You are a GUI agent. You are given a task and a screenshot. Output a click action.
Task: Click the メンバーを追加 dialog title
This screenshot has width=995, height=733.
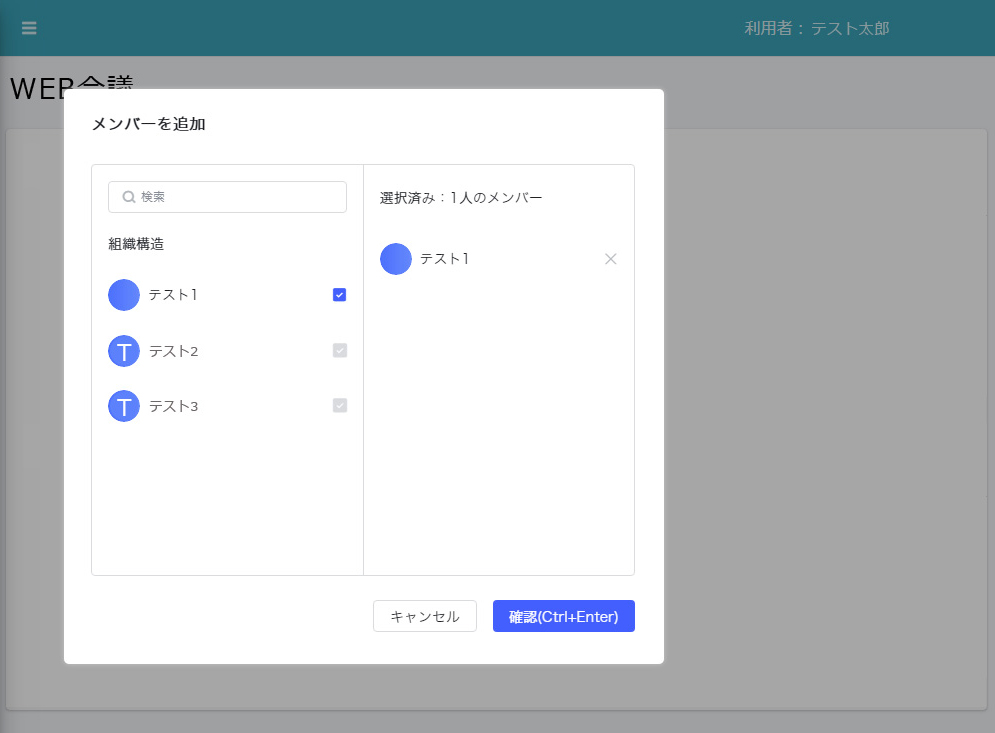click(x=148, y=124)
